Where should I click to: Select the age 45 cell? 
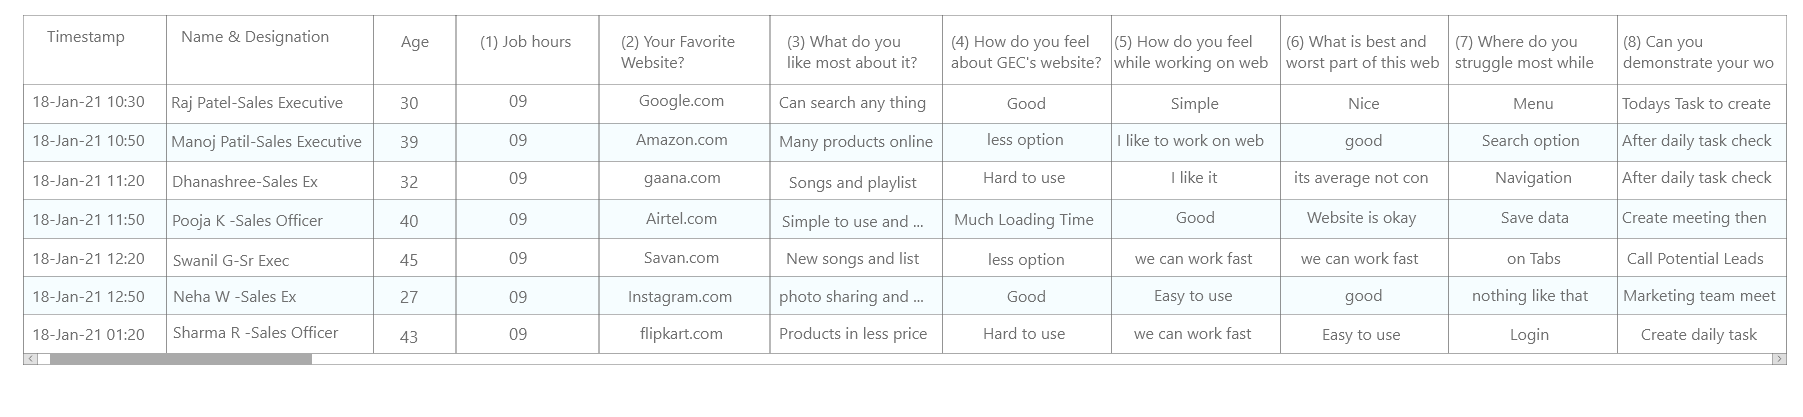tap(415, 258)
